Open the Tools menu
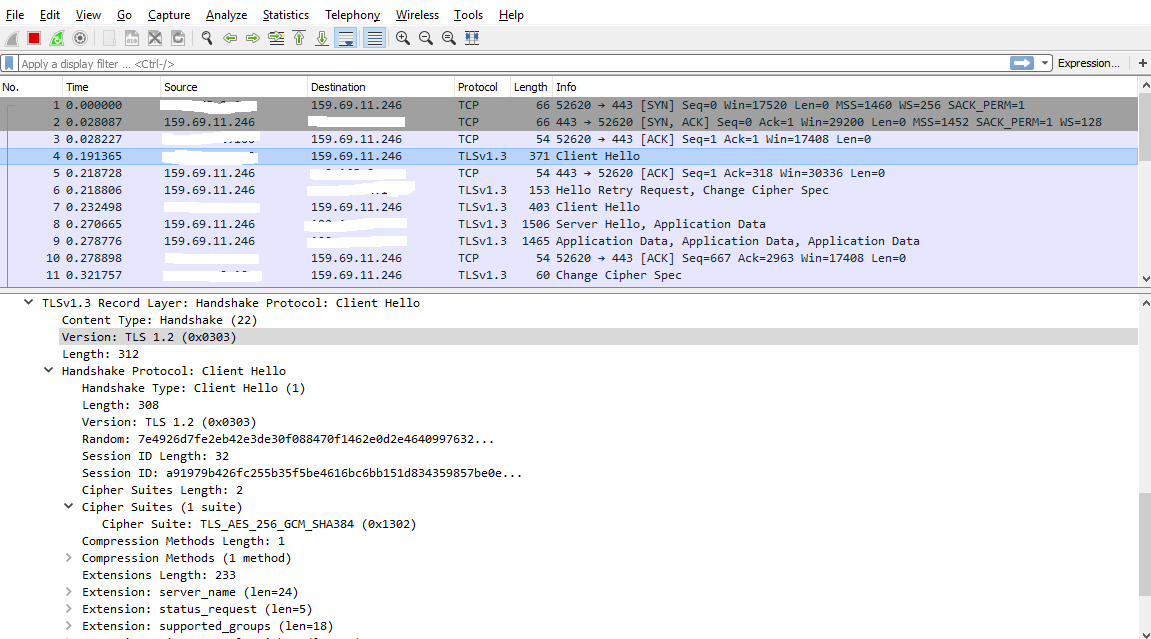Screen dimensions: 1151x639 [468, 15]
